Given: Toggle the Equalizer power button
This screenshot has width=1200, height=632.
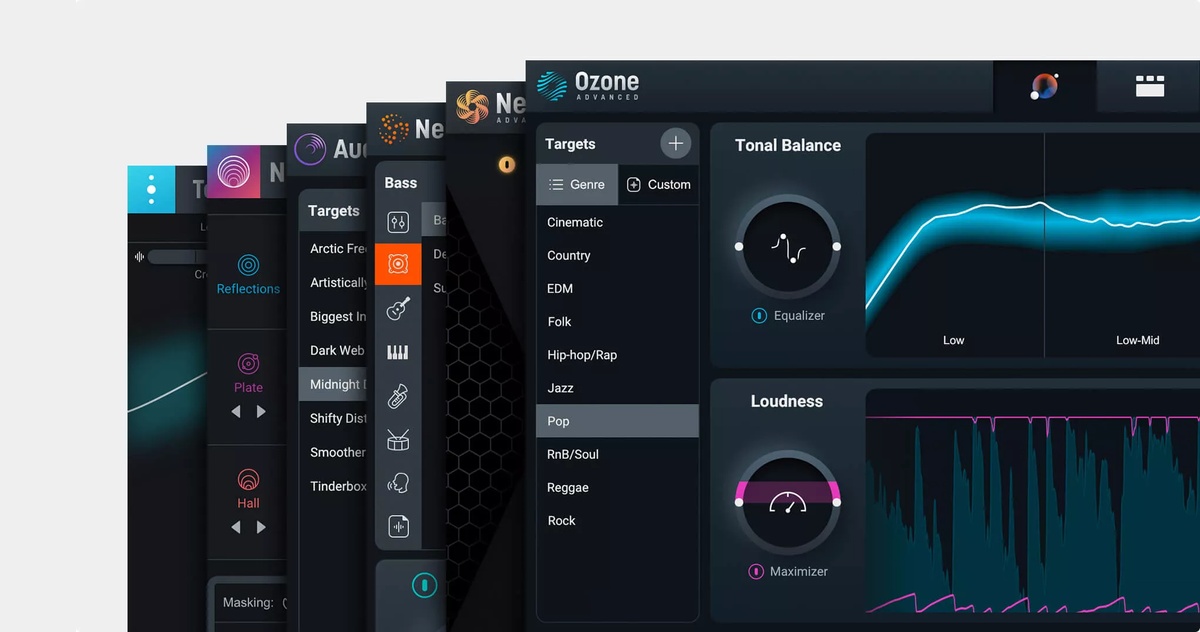Looking at the screenshot, I should (759, 316).
